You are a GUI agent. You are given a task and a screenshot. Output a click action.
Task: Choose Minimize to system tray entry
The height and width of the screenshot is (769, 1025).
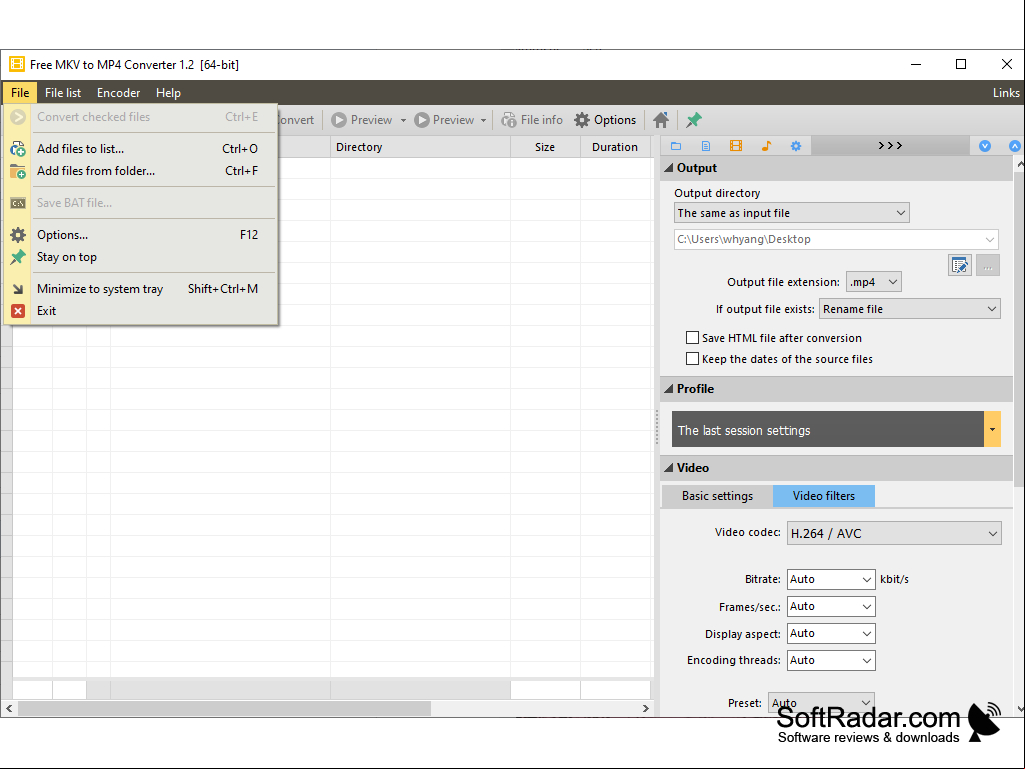141,289
